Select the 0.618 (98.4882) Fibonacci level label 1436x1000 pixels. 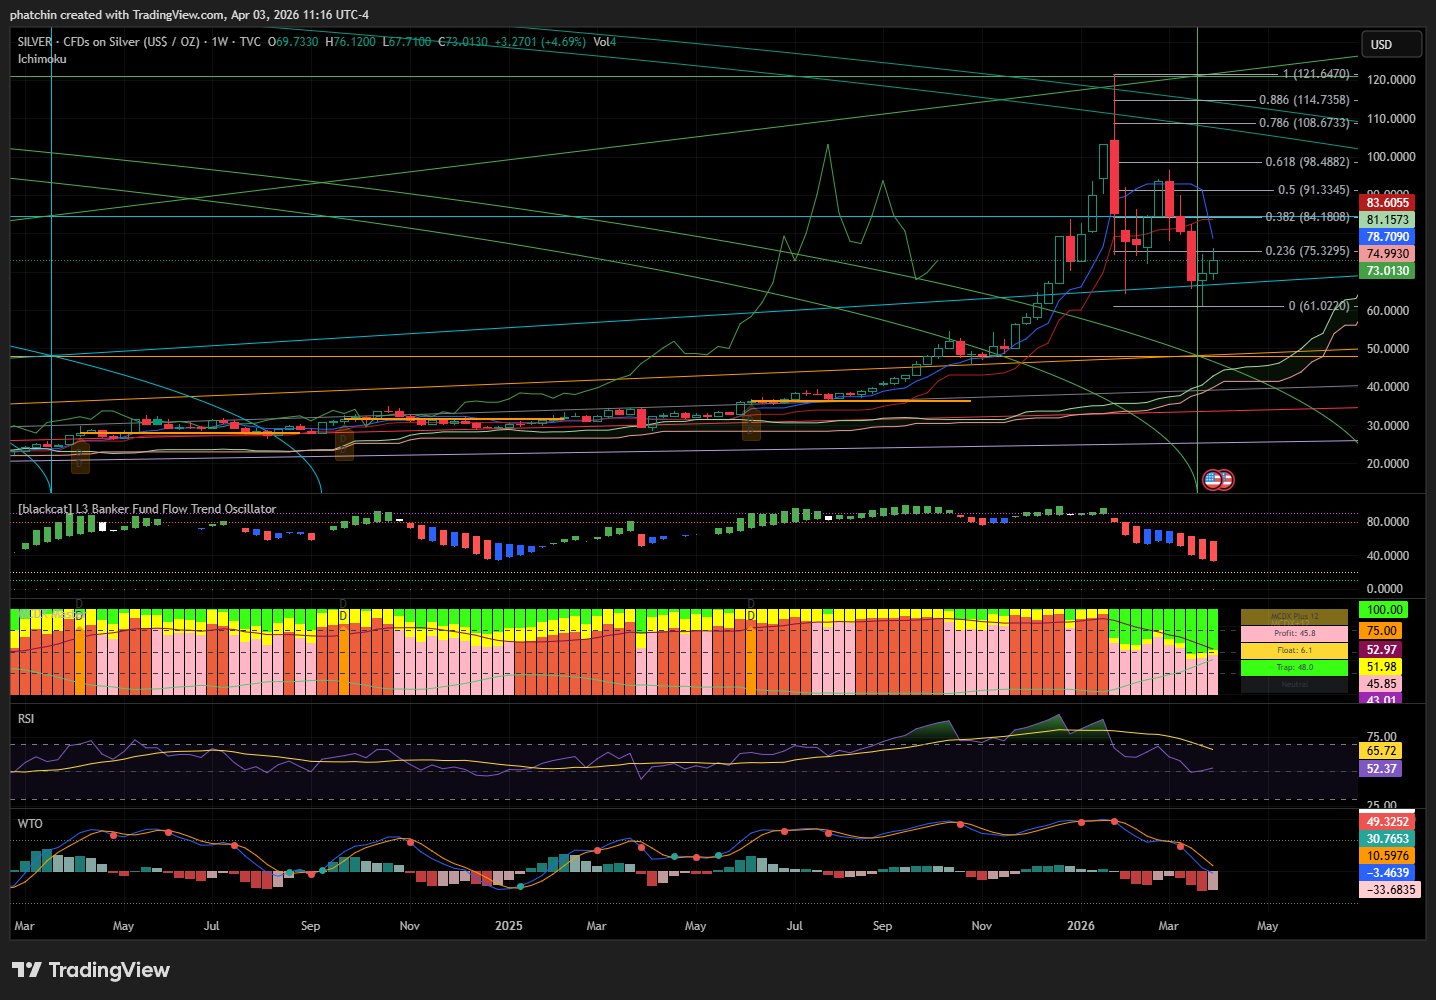pos(1307,162)
